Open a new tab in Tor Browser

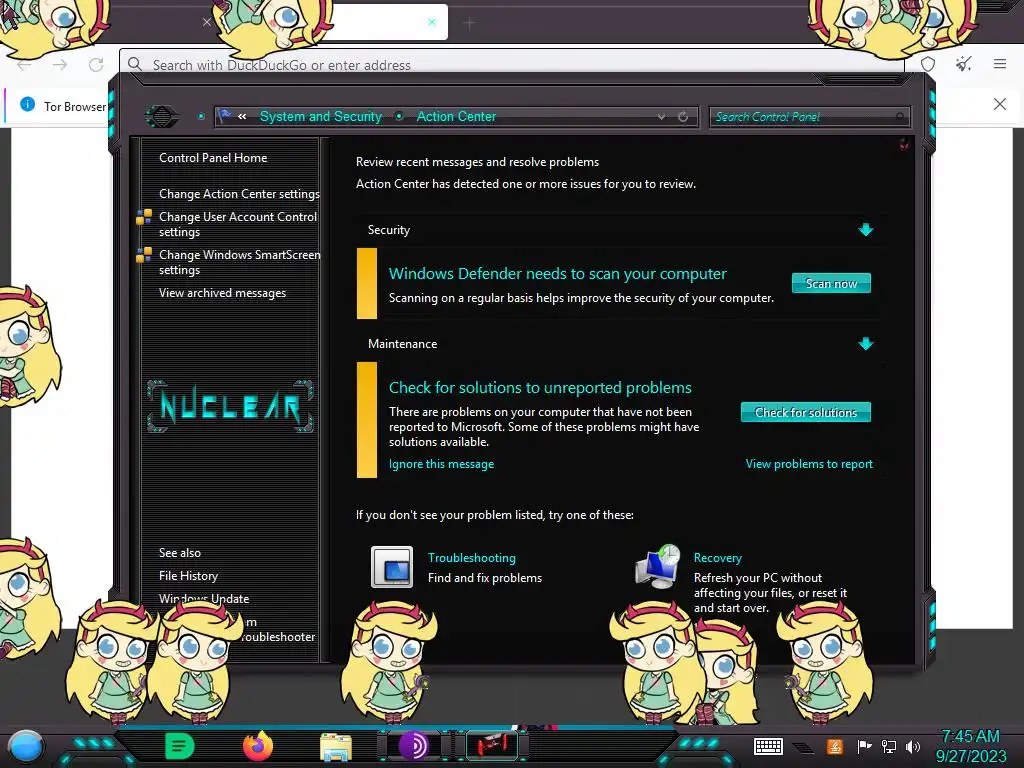point(469,24)
